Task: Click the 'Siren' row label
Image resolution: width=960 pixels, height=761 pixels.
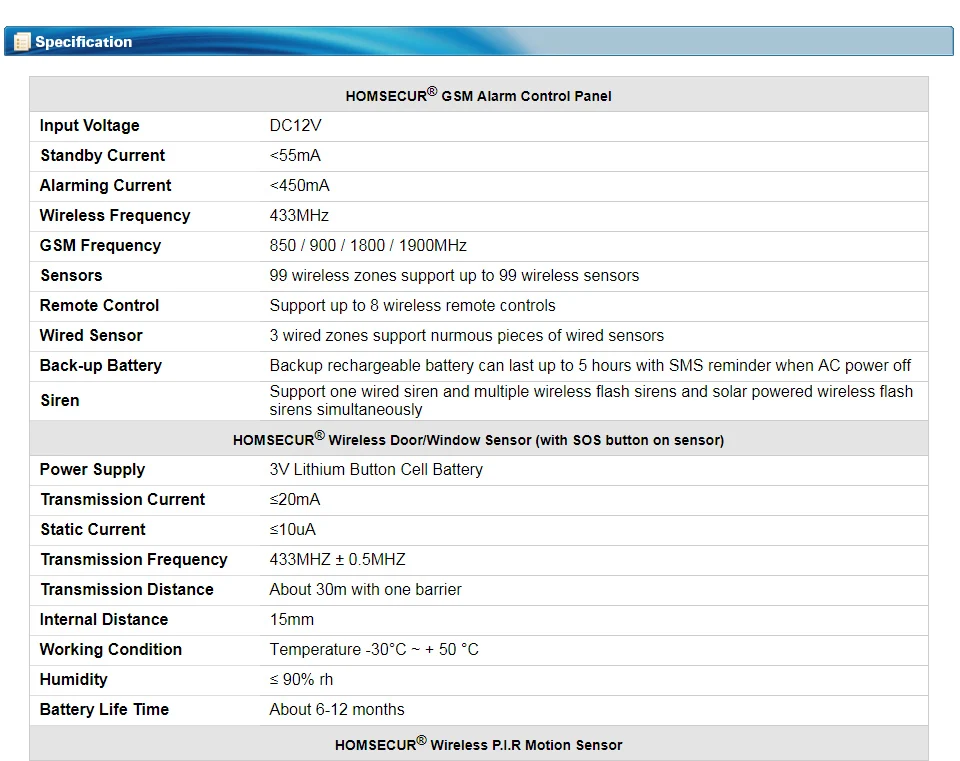Action: coord(60,400)
